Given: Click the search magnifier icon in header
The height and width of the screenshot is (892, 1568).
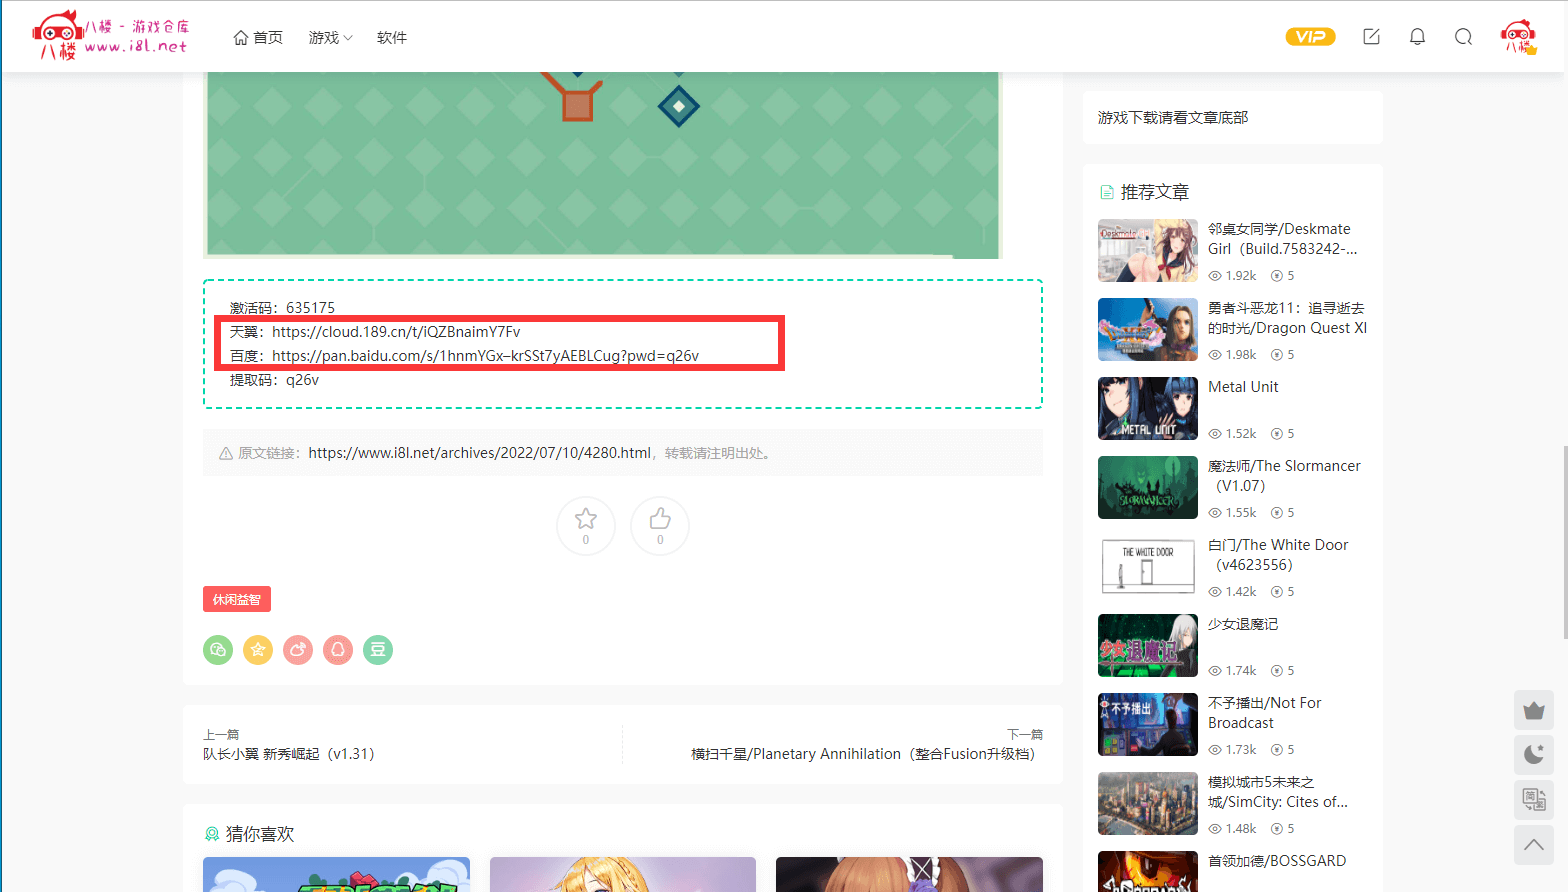Looking at the screenshot, I should tap(1463, 37).
